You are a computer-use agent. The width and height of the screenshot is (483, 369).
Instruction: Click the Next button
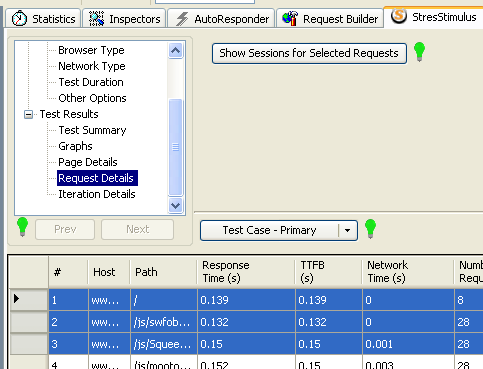(x=137, y=229)
